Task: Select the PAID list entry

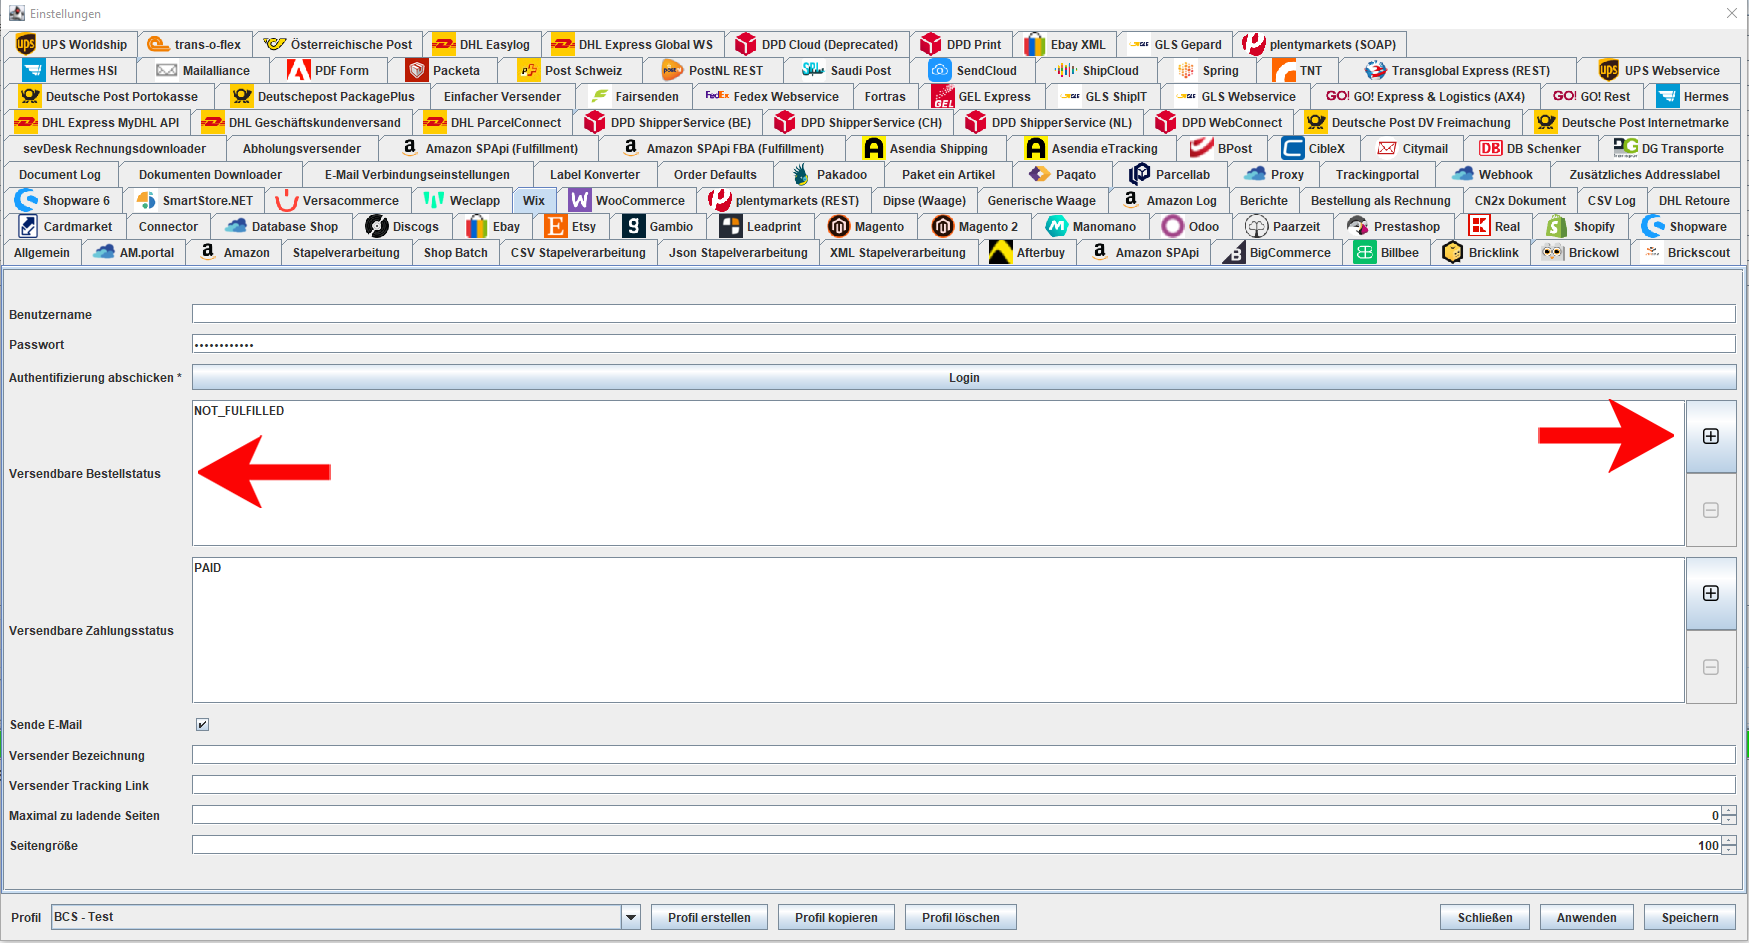Action: 208,568
